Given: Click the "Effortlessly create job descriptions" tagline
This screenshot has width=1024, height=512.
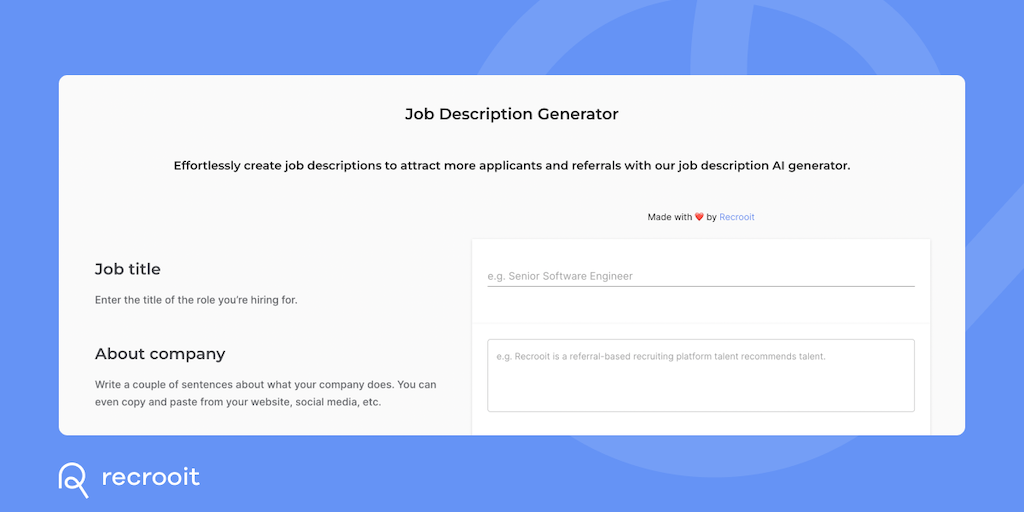Looking at the screenshot, I should (511, 166).
